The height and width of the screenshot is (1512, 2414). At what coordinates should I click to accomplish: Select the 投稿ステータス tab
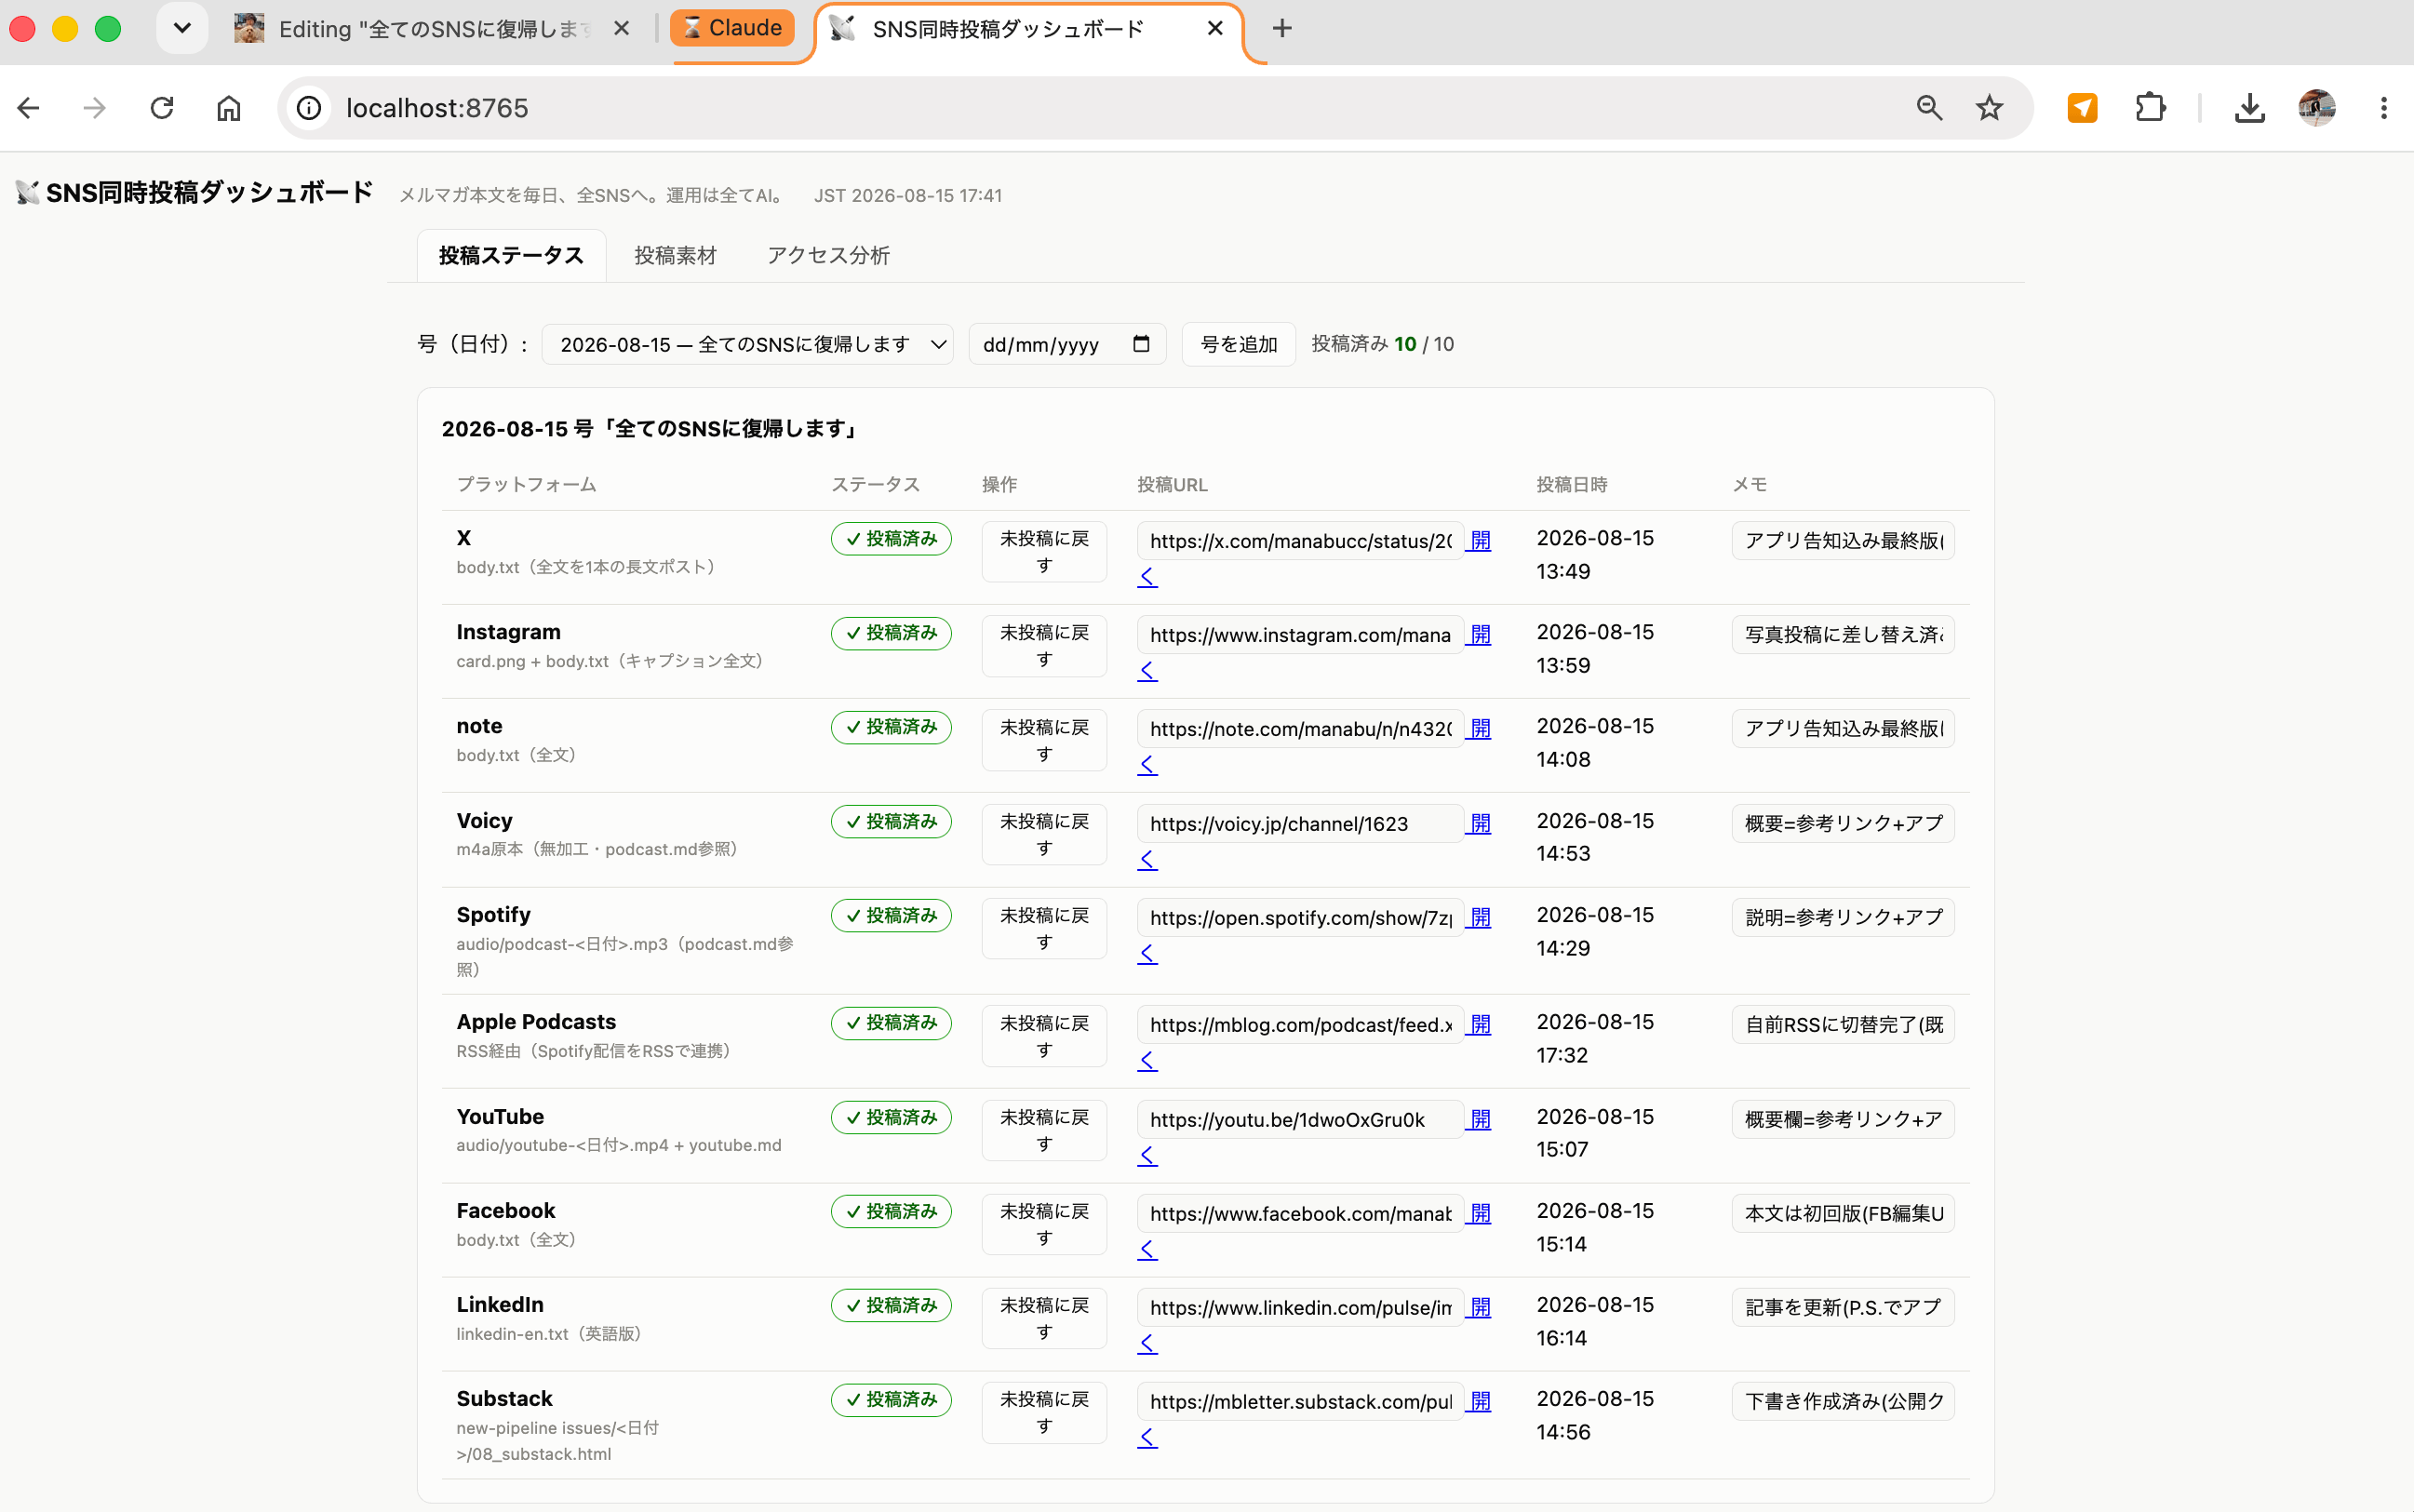pyautogui.click(x=511, y=255)
